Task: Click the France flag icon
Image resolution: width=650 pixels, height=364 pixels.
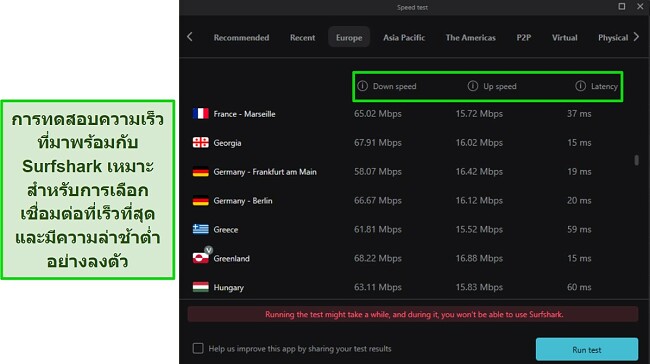Action: (201, 114)
